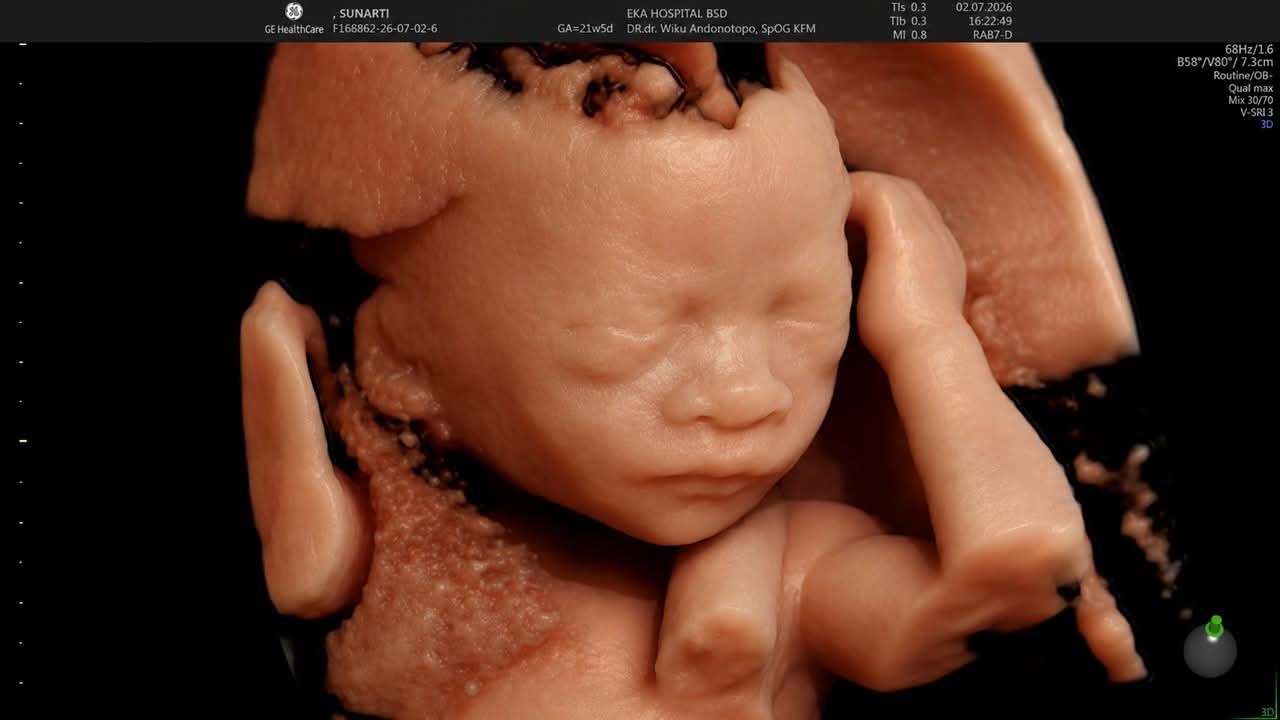Click the RAB7-D probe label

990,35
